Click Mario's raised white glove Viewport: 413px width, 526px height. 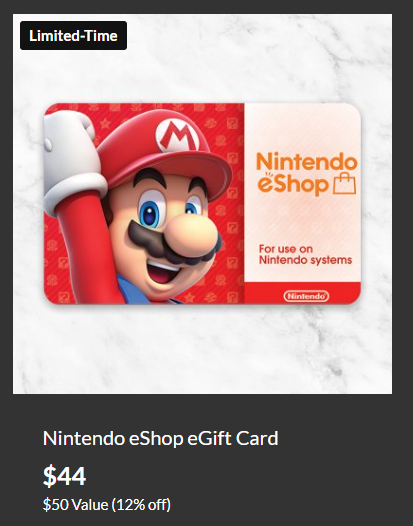(72, 157)
